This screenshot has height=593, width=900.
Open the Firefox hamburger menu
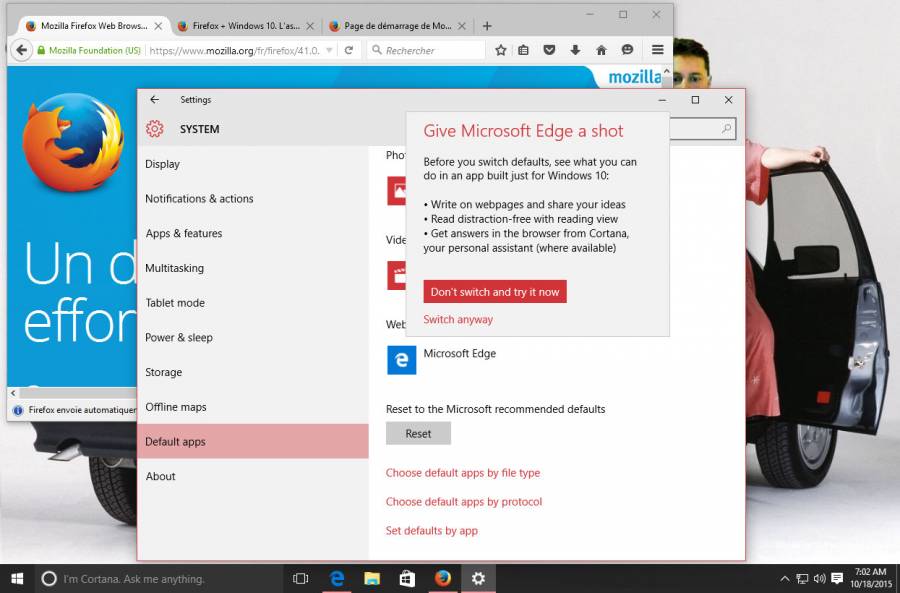[657, 50]
